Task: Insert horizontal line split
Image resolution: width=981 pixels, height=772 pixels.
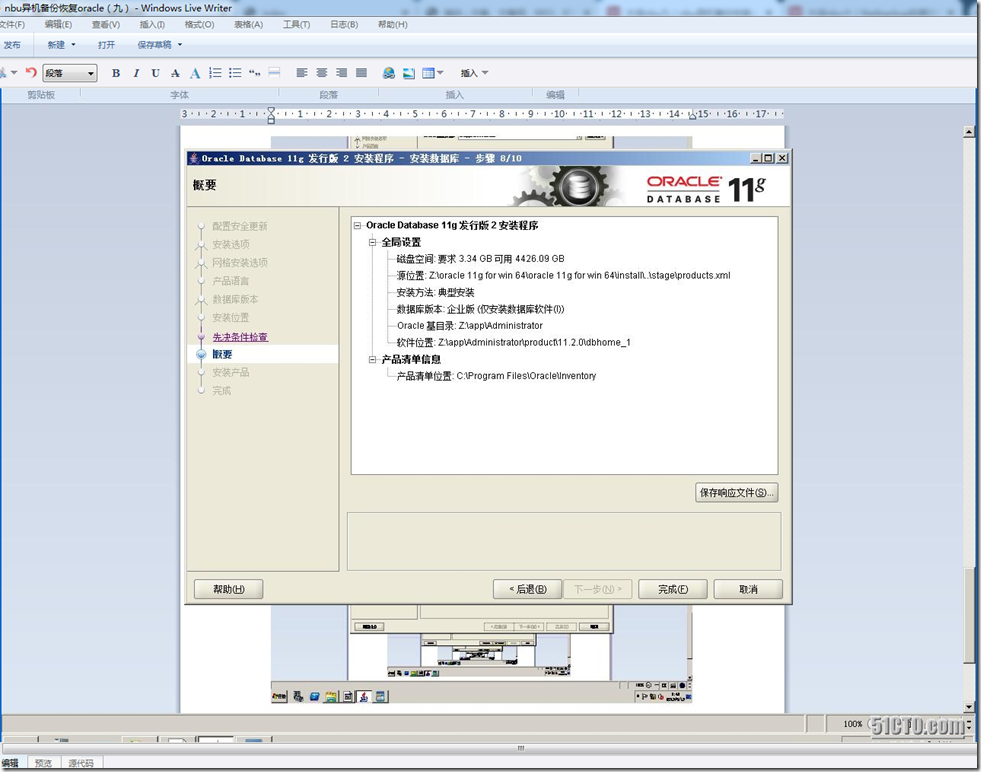Action: [x=274, y=73]
